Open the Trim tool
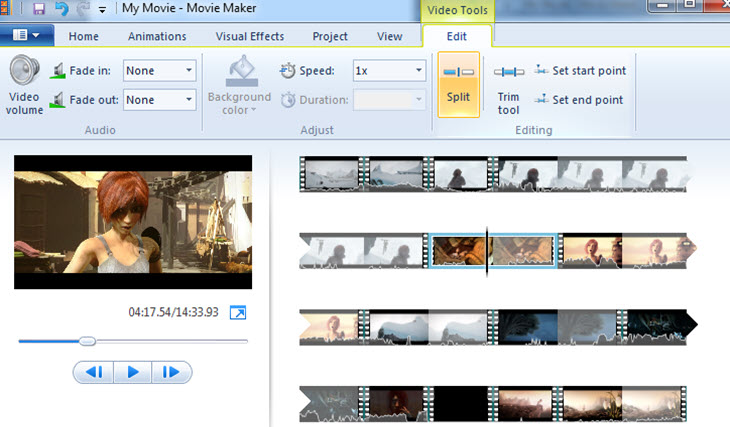 (x=508, y=90)
